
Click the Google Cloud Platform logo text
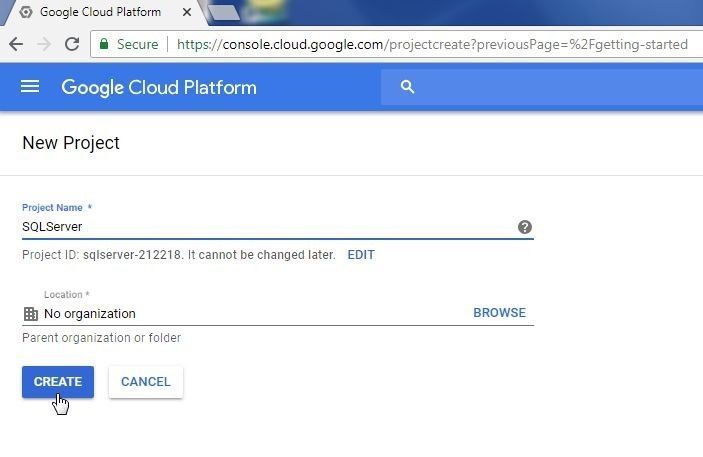(159, 87)
